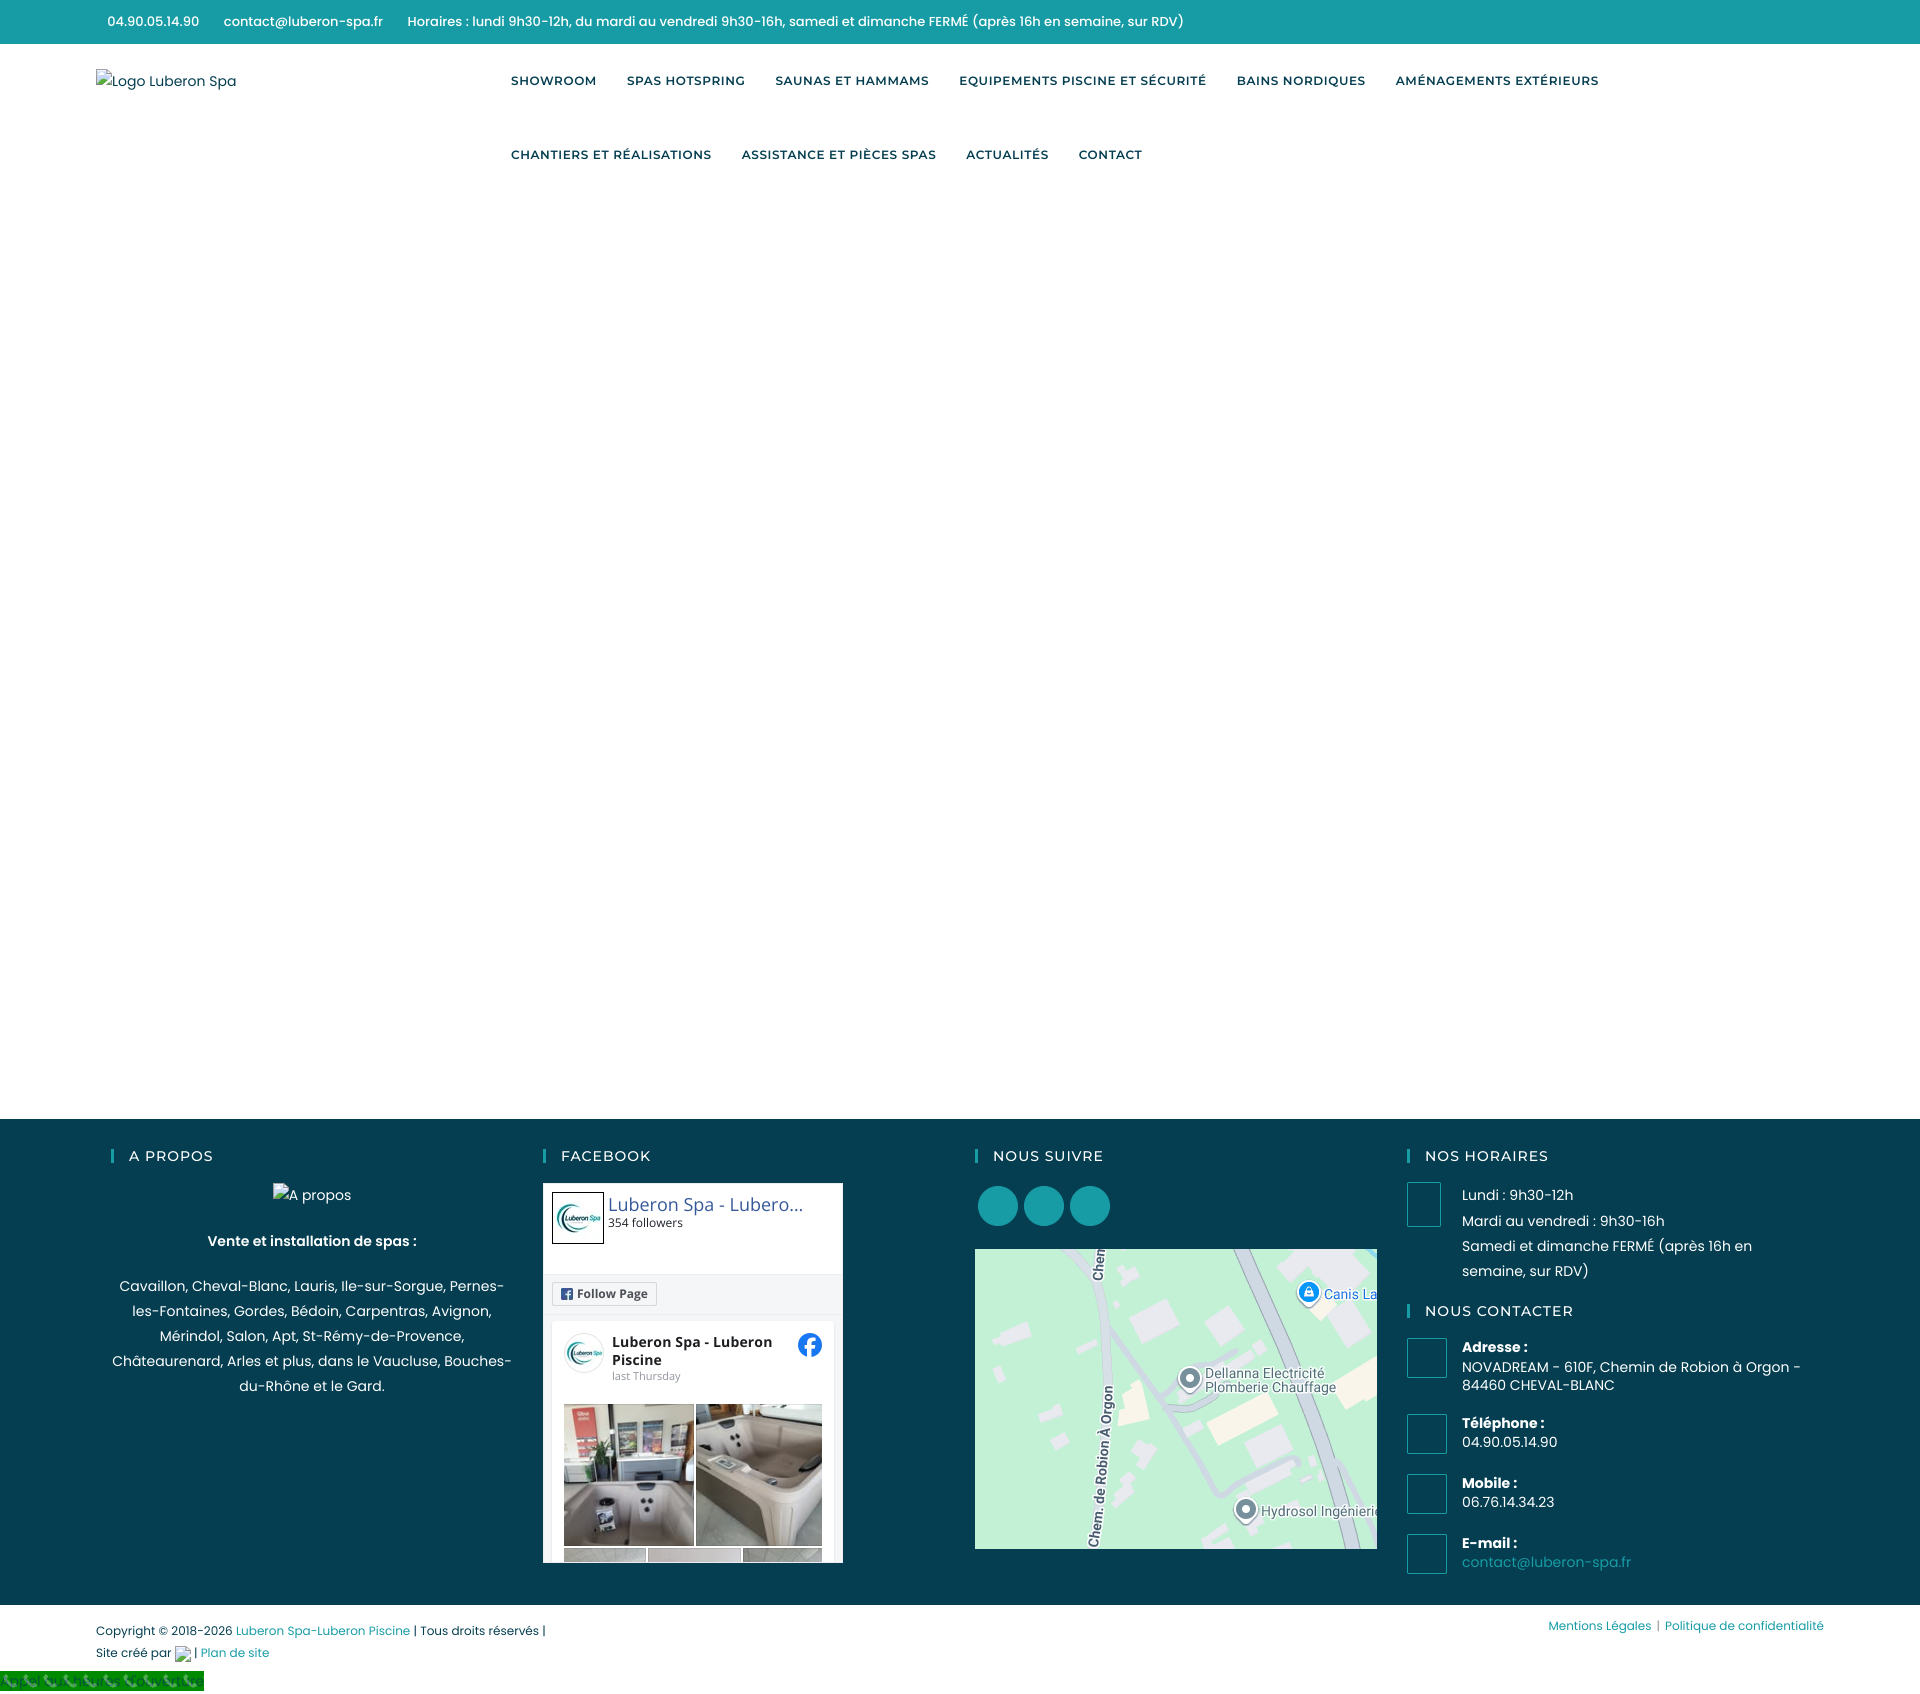Click the Luberon Spa-Luberon Piscine copyright link
Screen dimensions: 1920x1694
(323, 1631)
